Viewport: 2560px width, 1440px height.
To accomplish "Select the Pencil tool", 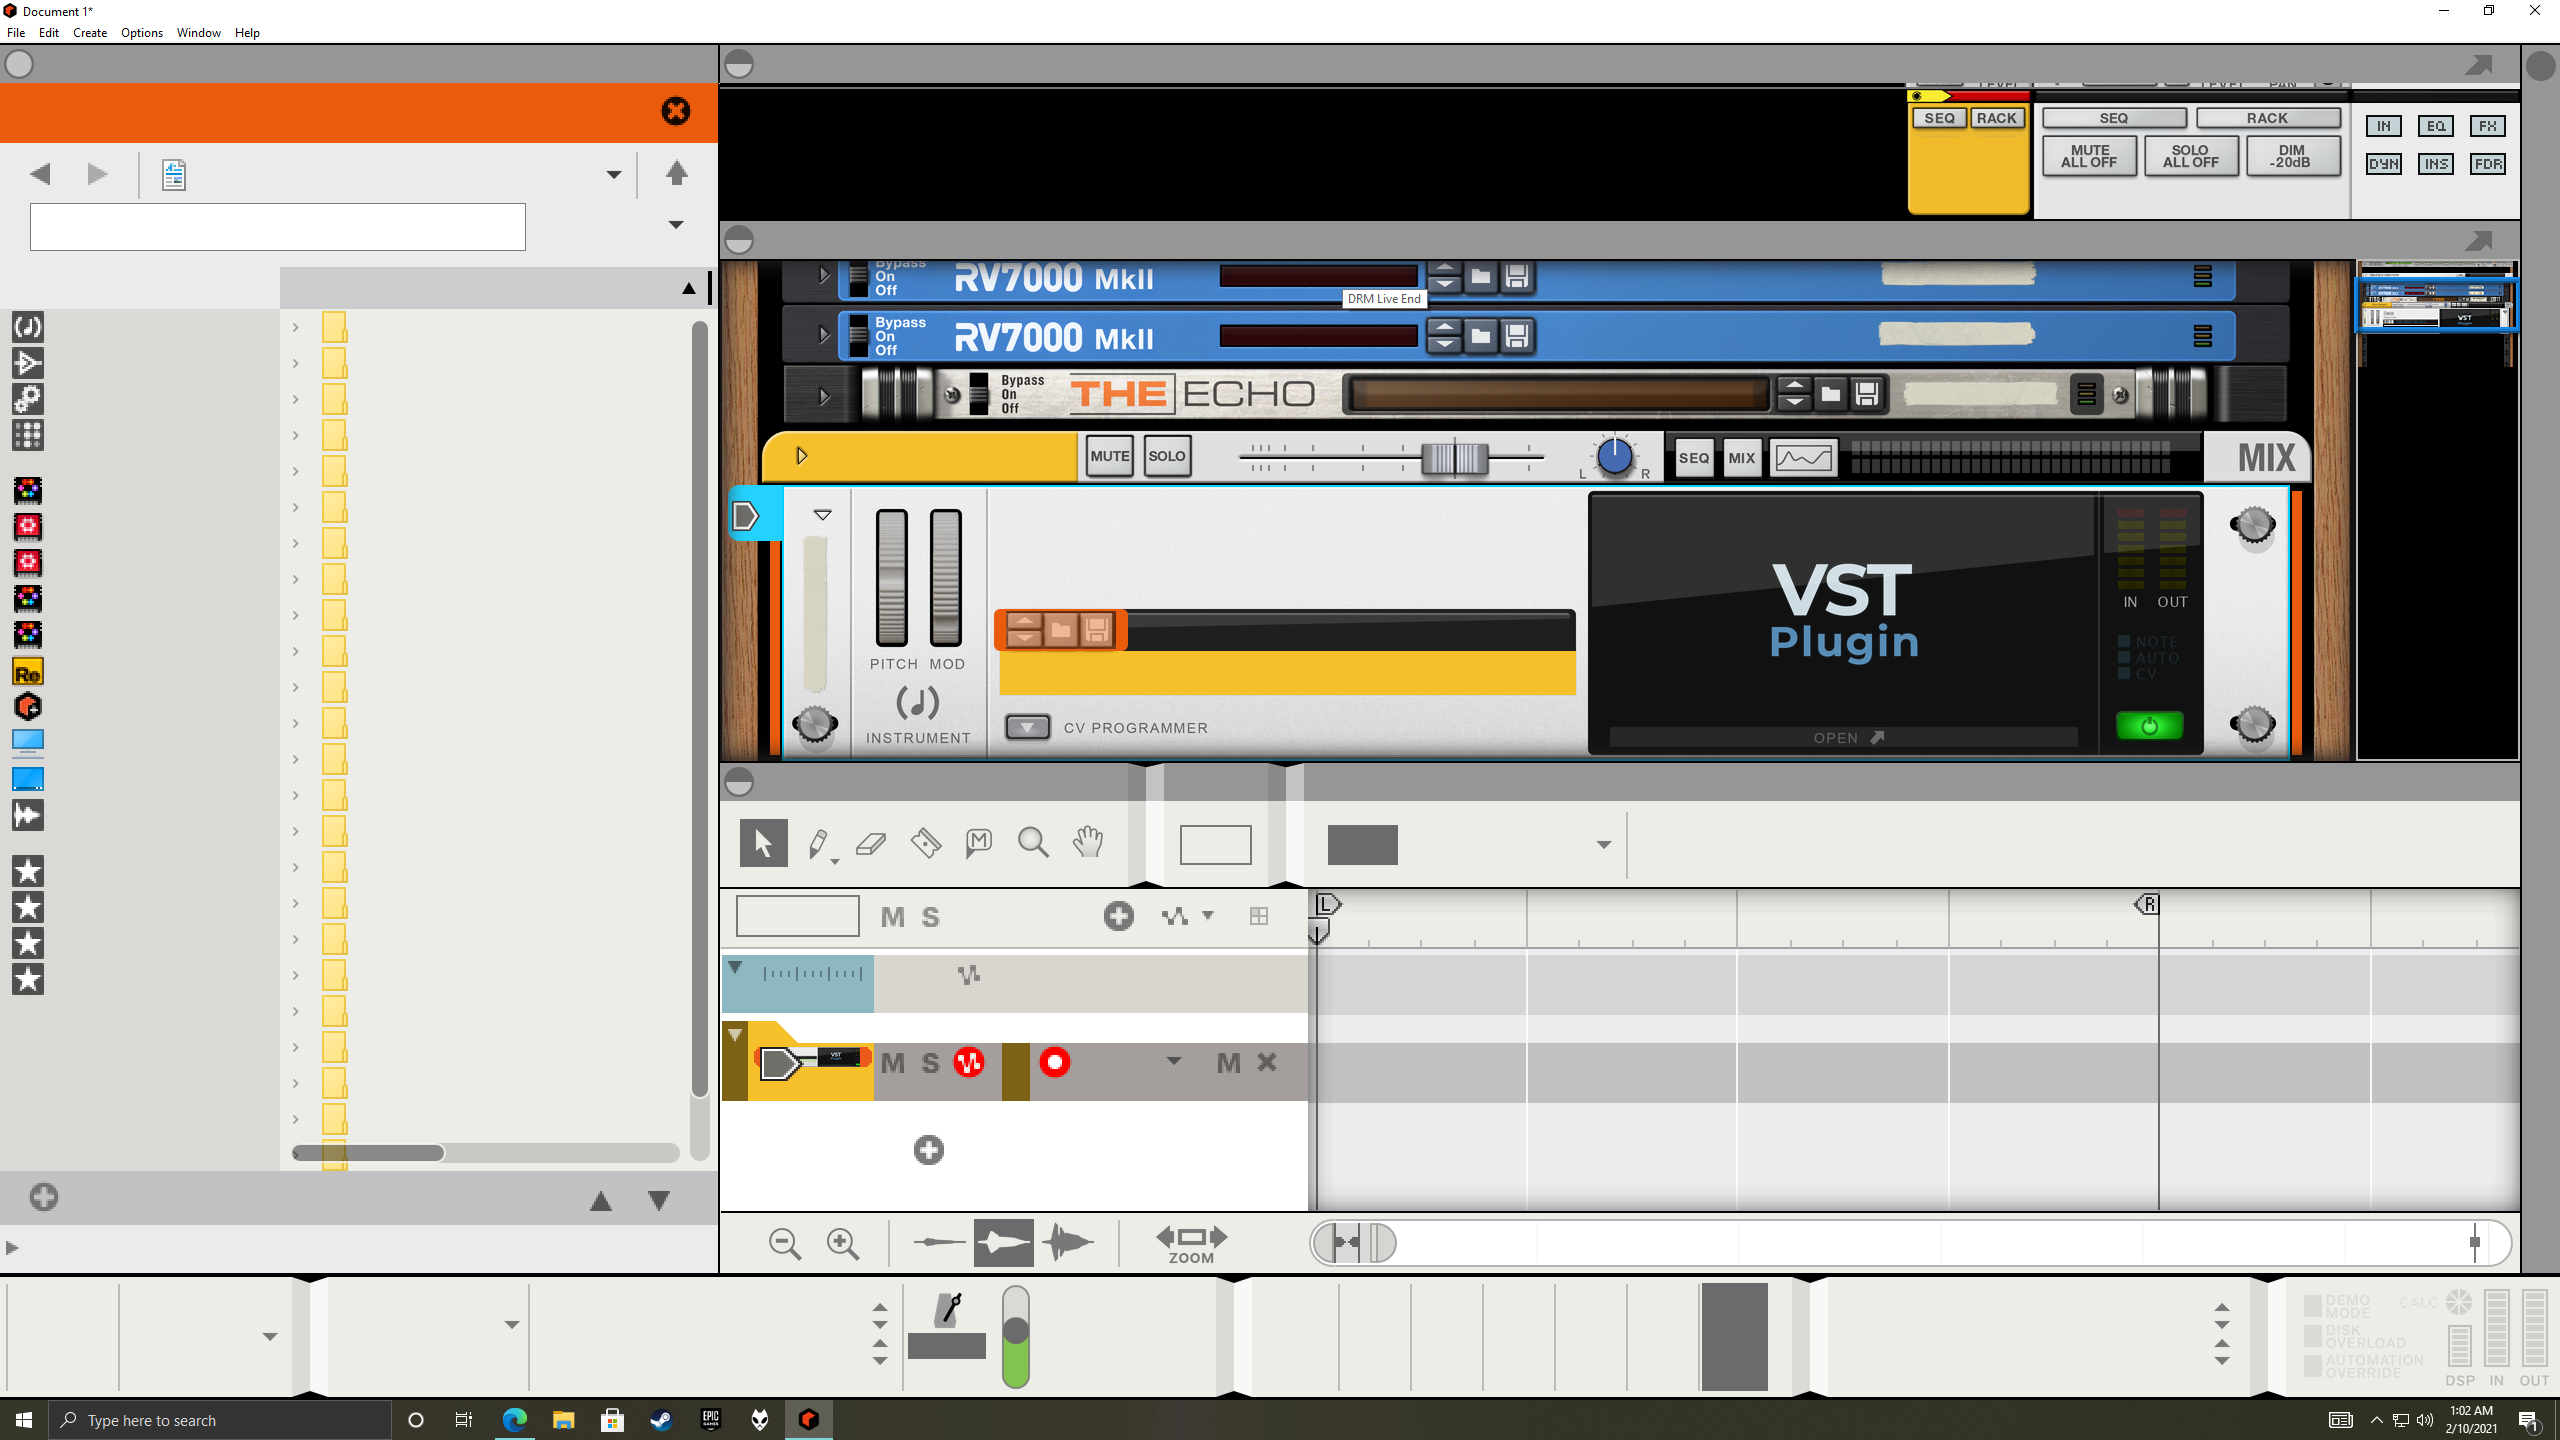I will point(819,844).
